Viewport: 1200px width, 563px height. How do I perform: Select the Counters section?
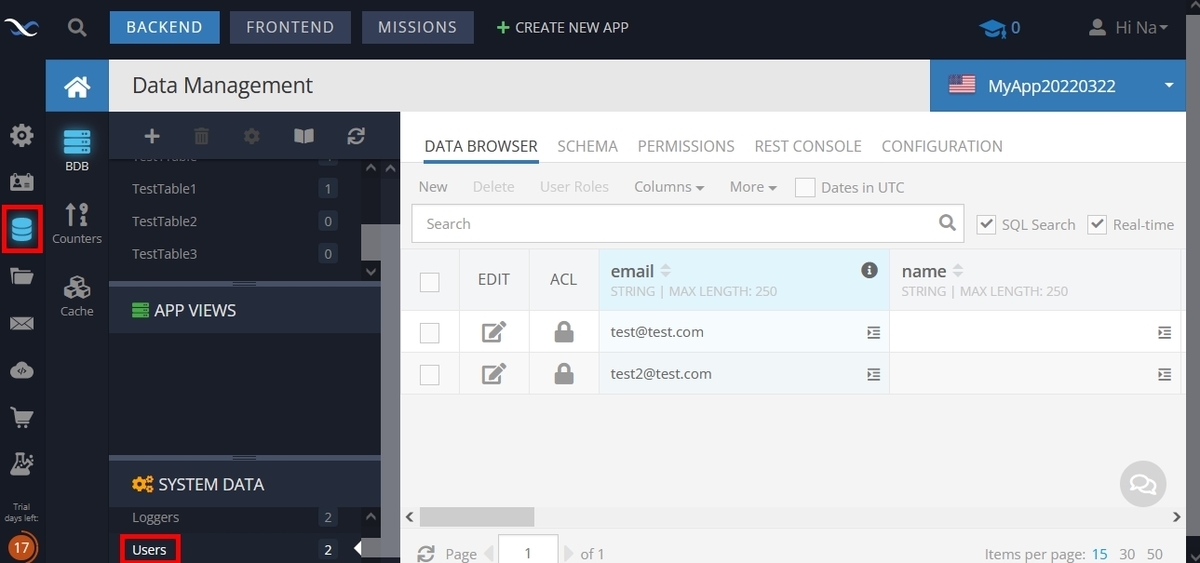[77, 222]
